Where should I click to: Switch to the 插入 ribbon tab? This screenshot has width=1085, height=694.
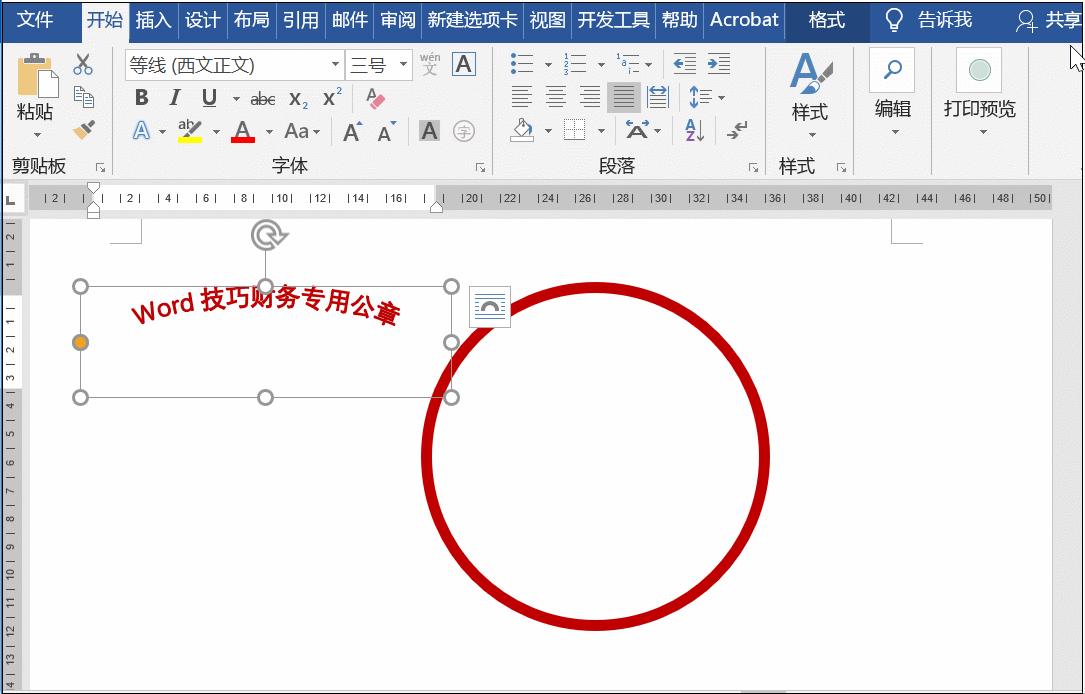coord(153,20)
